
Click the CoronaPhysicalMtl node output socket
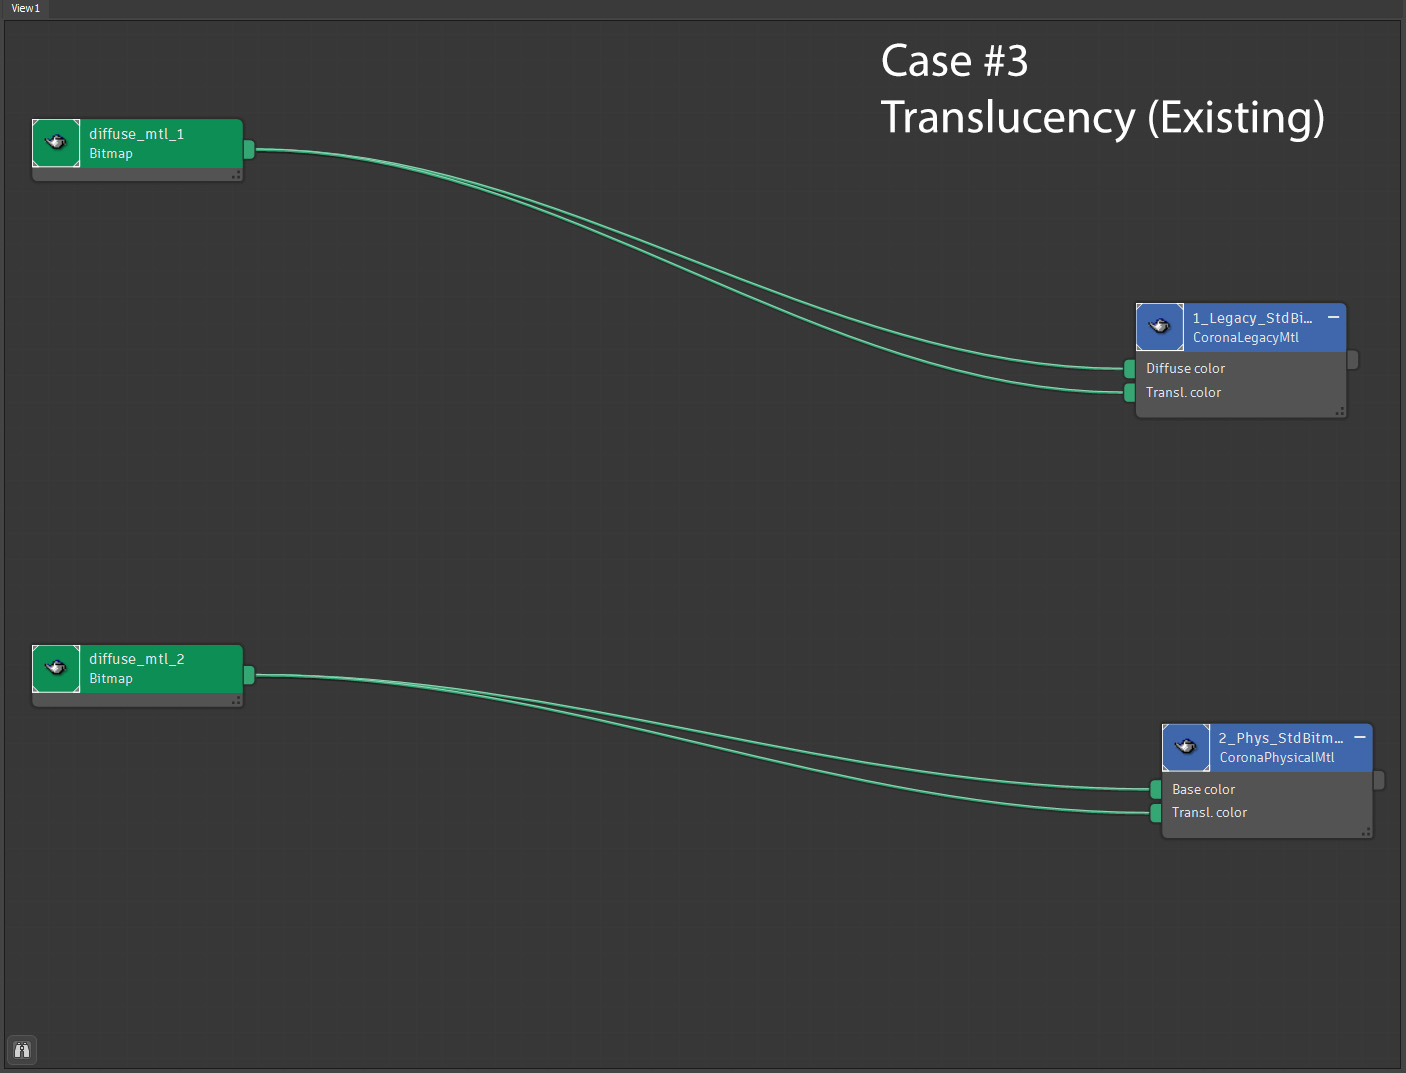(x=1379, y=780)
